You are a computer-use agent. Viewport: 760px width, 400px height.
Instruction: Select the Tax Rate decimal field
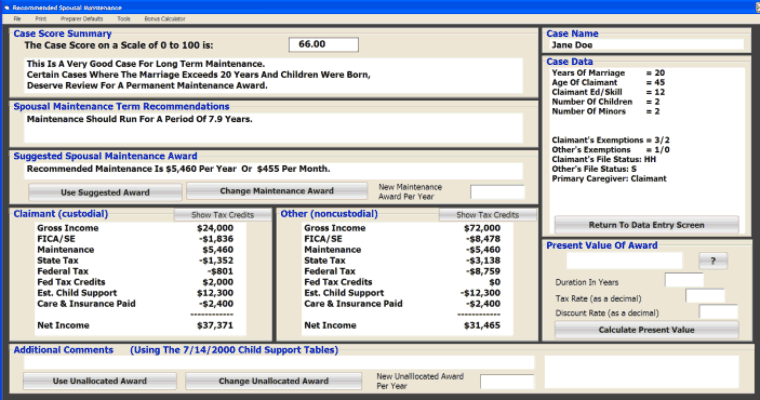[x=705, y=296]
